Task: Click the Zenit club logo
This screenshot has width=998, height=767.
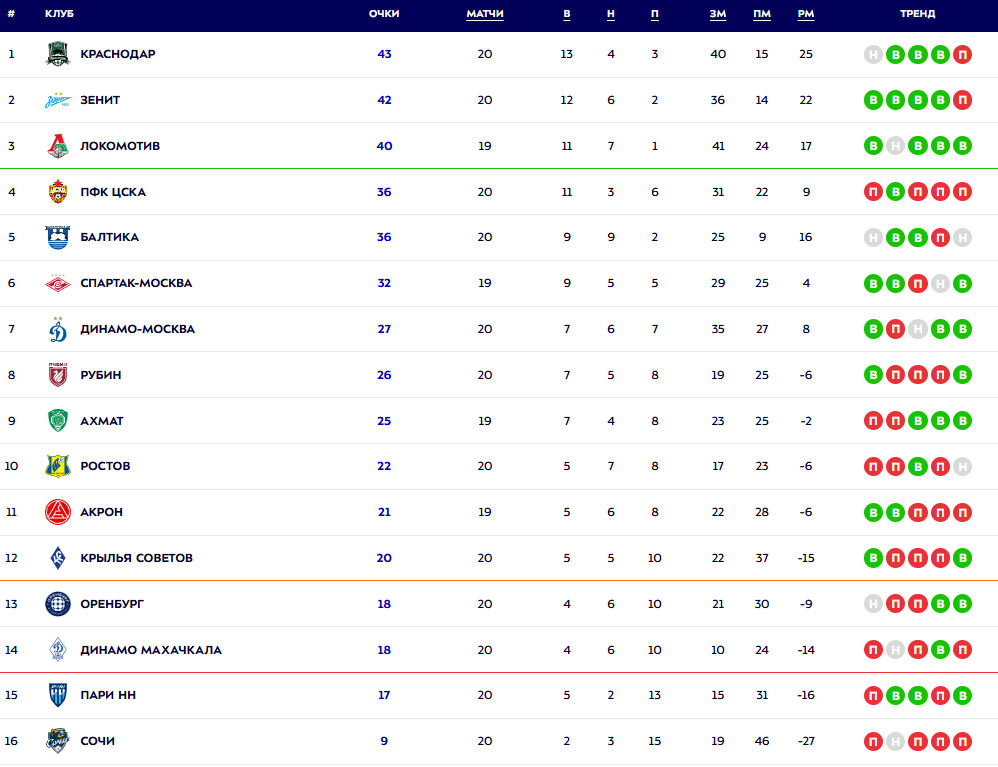Action: click(58, 100)
